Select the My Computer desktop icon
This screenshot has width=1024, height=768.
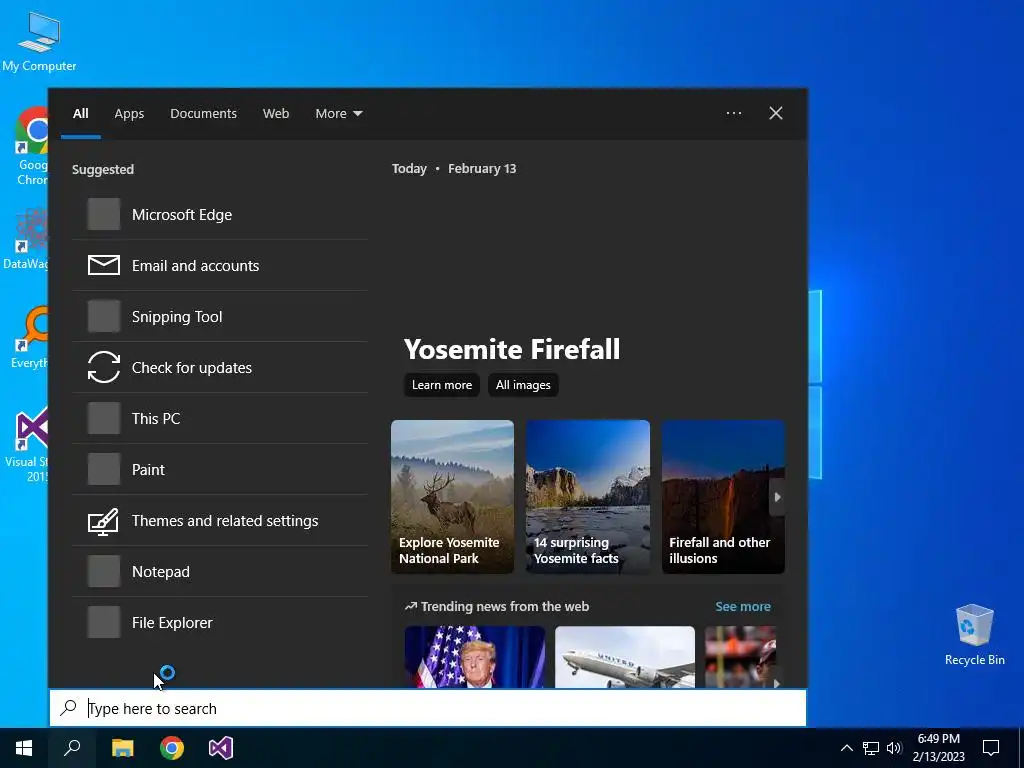click(x=39, y=40)
